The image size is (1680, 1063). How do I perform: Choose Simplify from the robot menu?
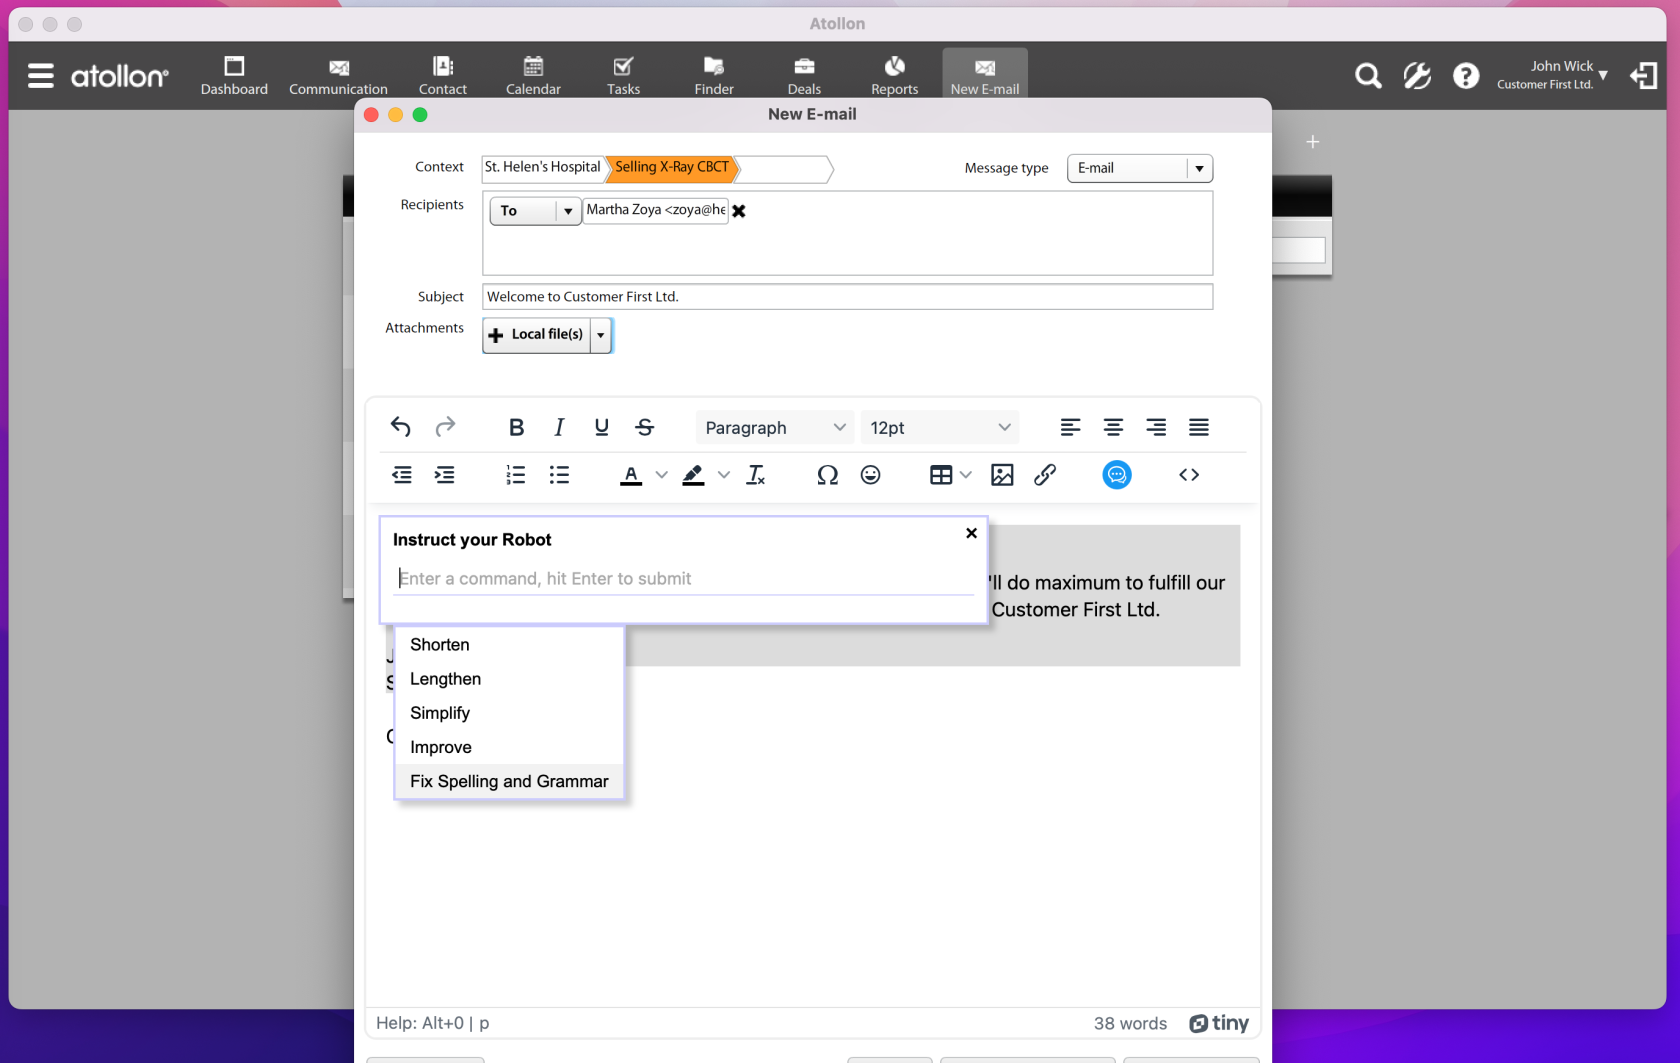tap(510, 713)
